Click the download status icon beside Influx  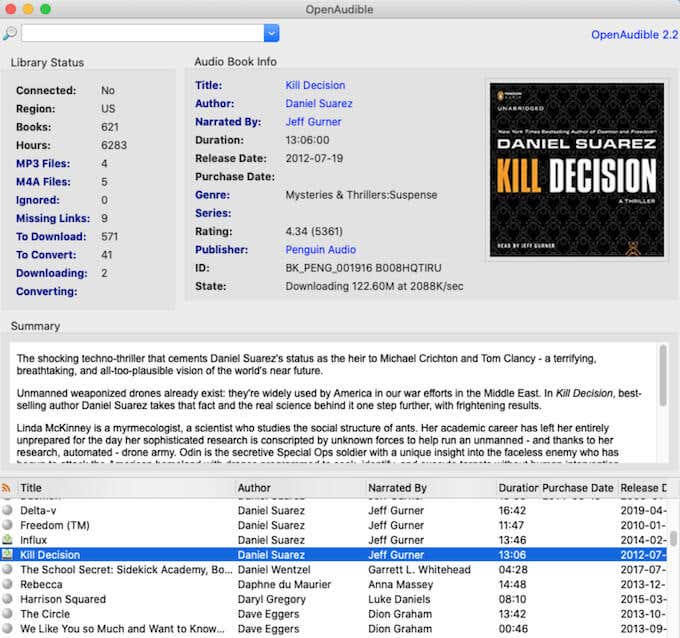pos(7,540)
